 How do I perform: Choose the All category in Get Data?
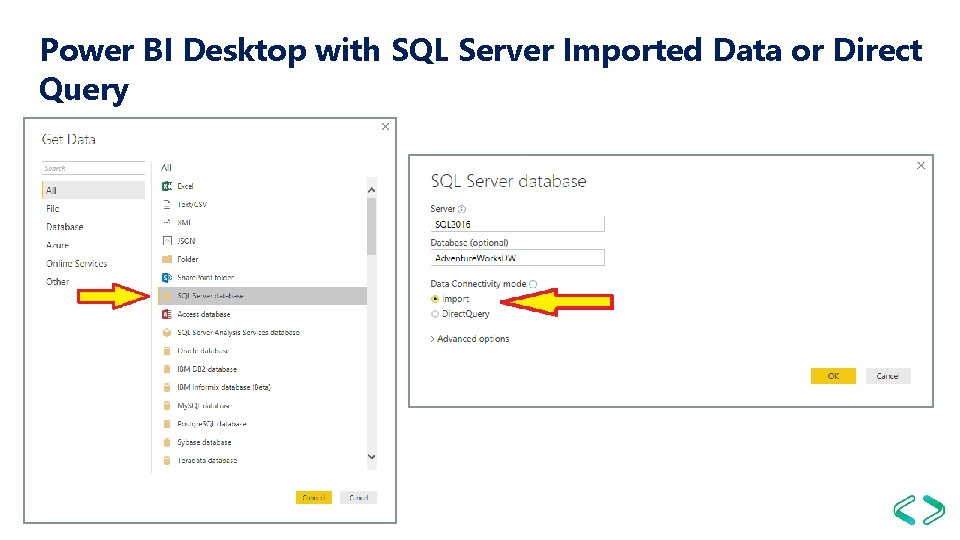coord(94,190)
